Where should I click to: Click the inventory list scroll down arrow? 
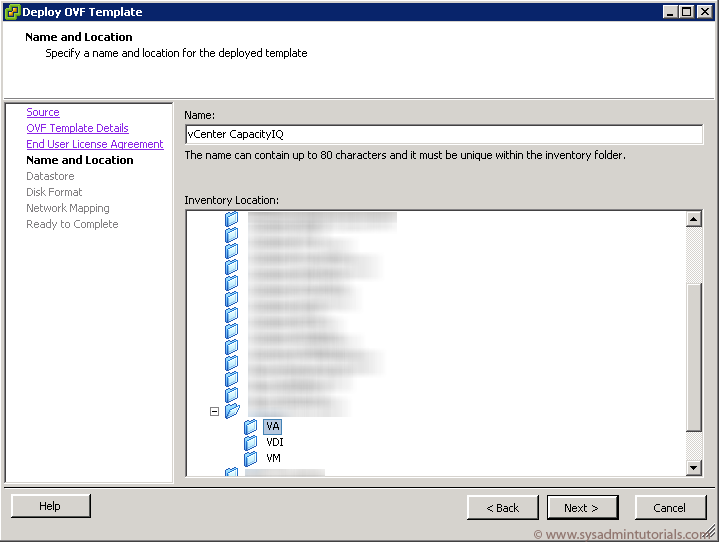(x=694, y=468)
